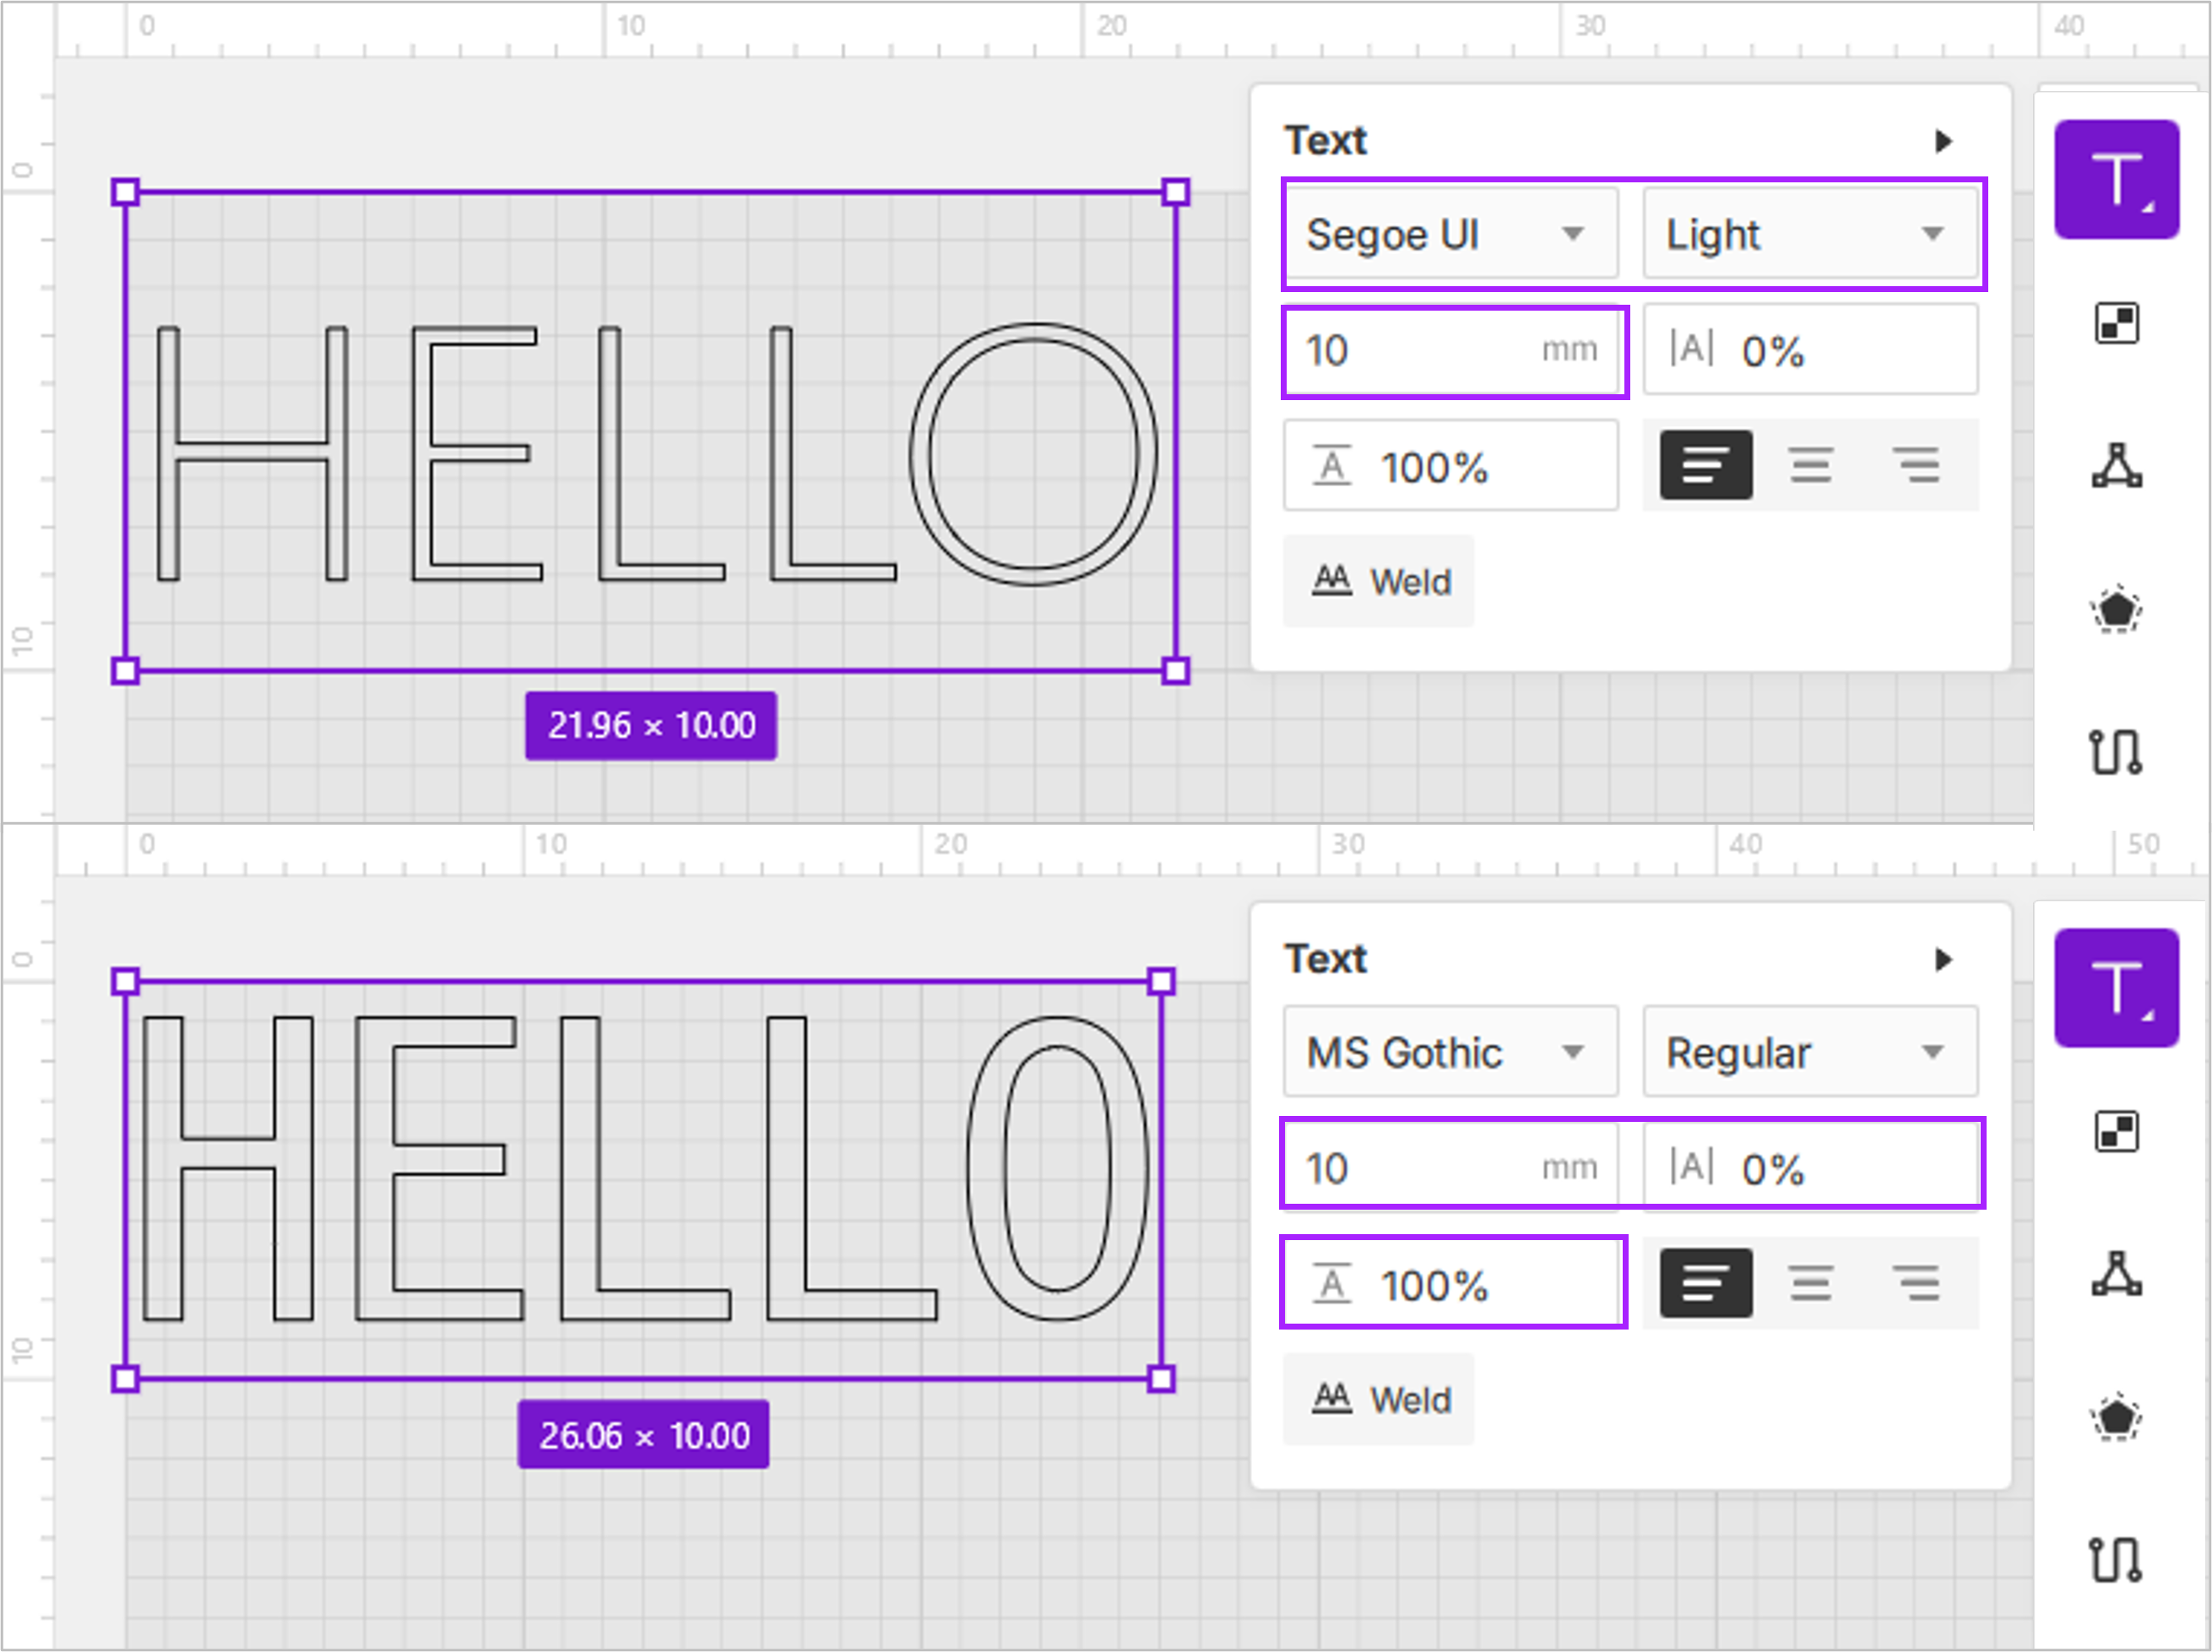
Task: Select the Text tool in bottom toolbar
Action: 2116,988
